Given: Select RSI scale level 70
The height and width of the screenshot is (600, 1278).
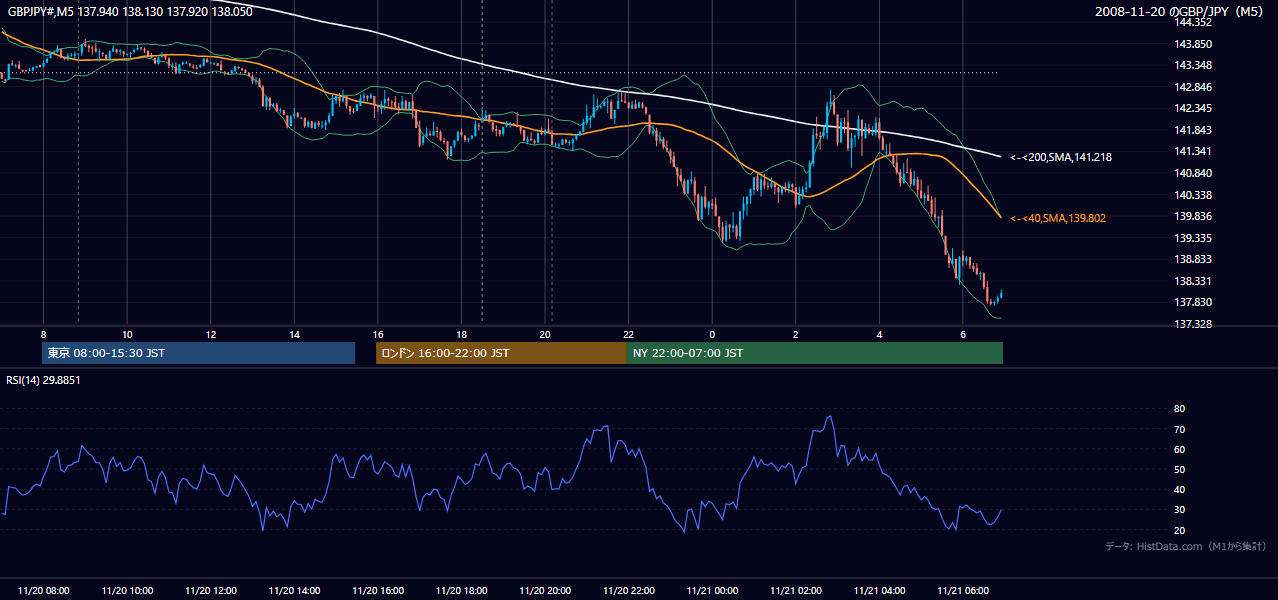Looking at the screenshot, I should pos(1180,429).
